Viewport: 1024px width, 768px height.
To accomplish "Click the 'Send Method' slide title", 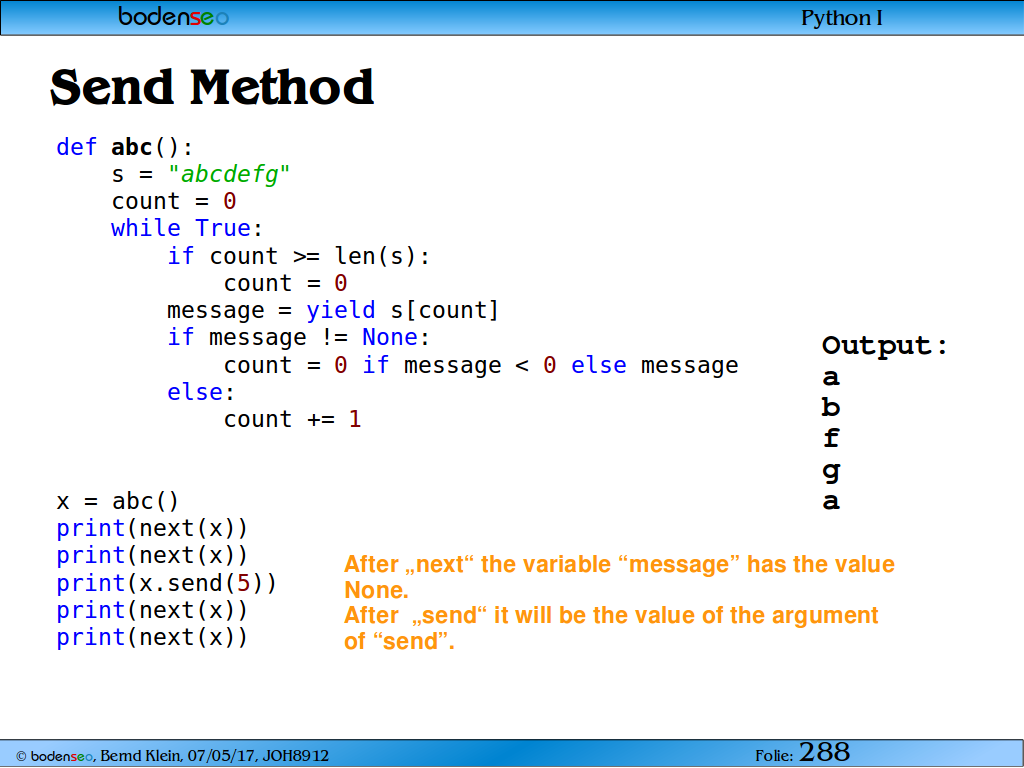I will tap(212, 87).
